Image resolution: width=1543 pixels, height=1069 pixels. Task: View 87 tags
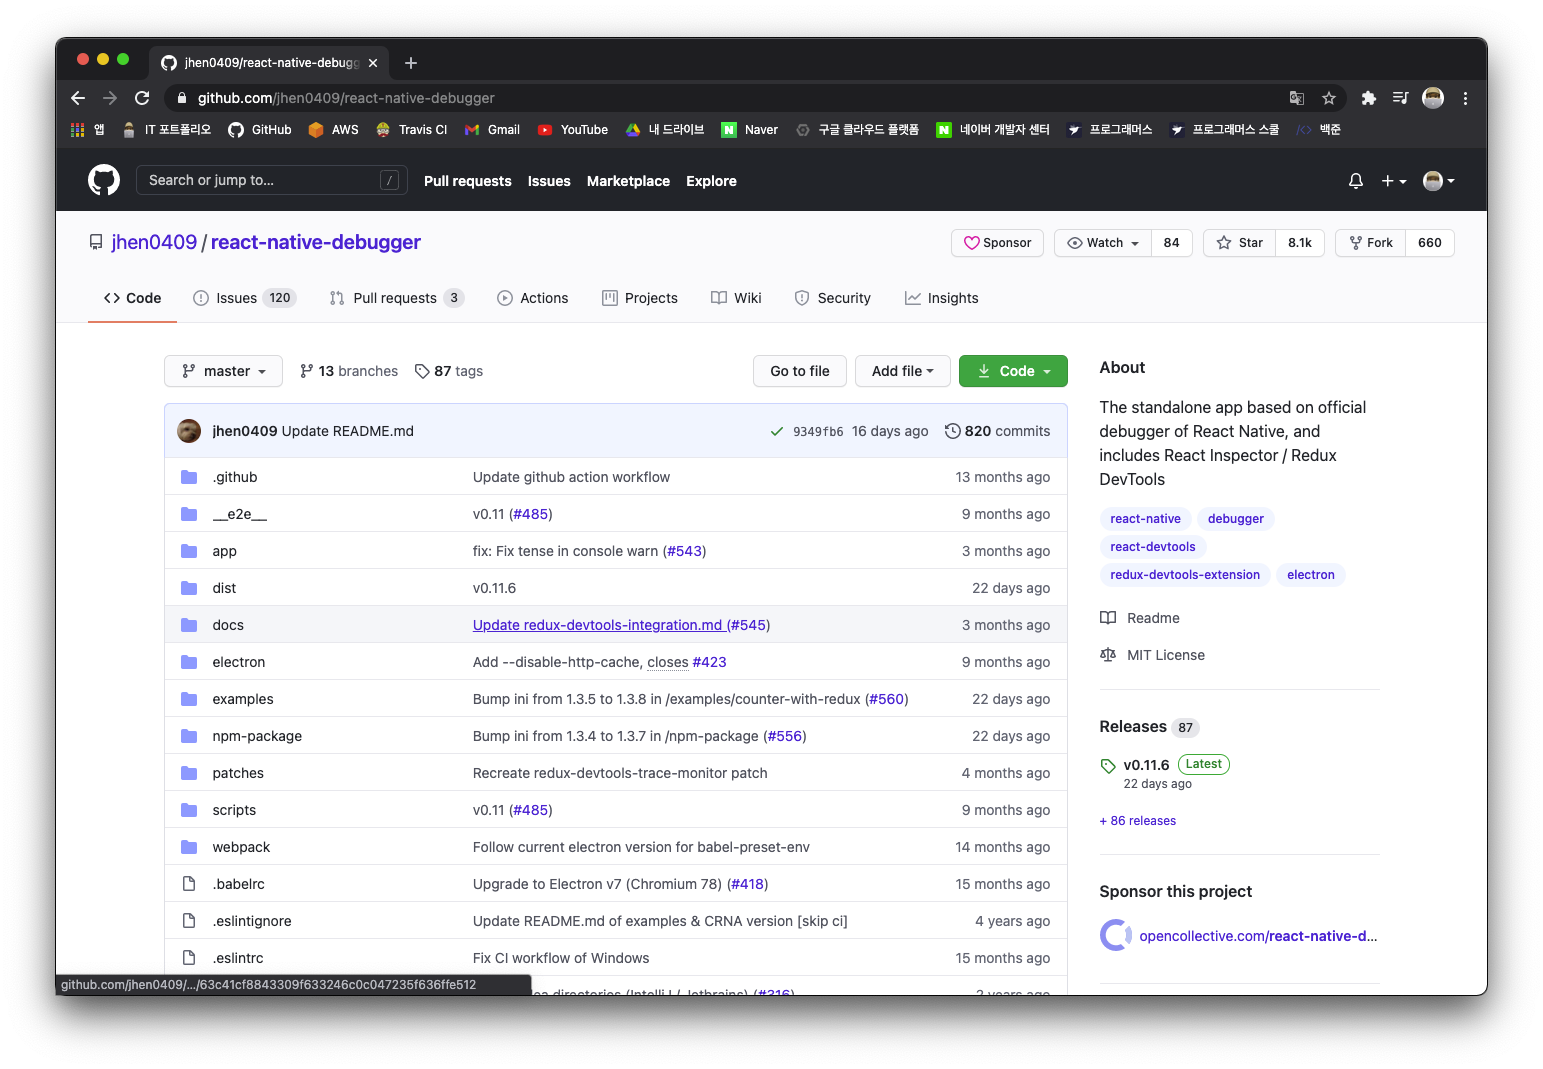[x=449, y=371]
